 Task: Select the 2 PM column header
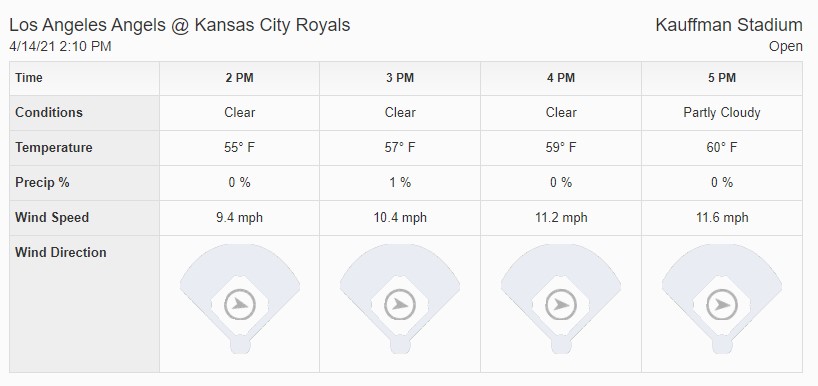(239, 78)
